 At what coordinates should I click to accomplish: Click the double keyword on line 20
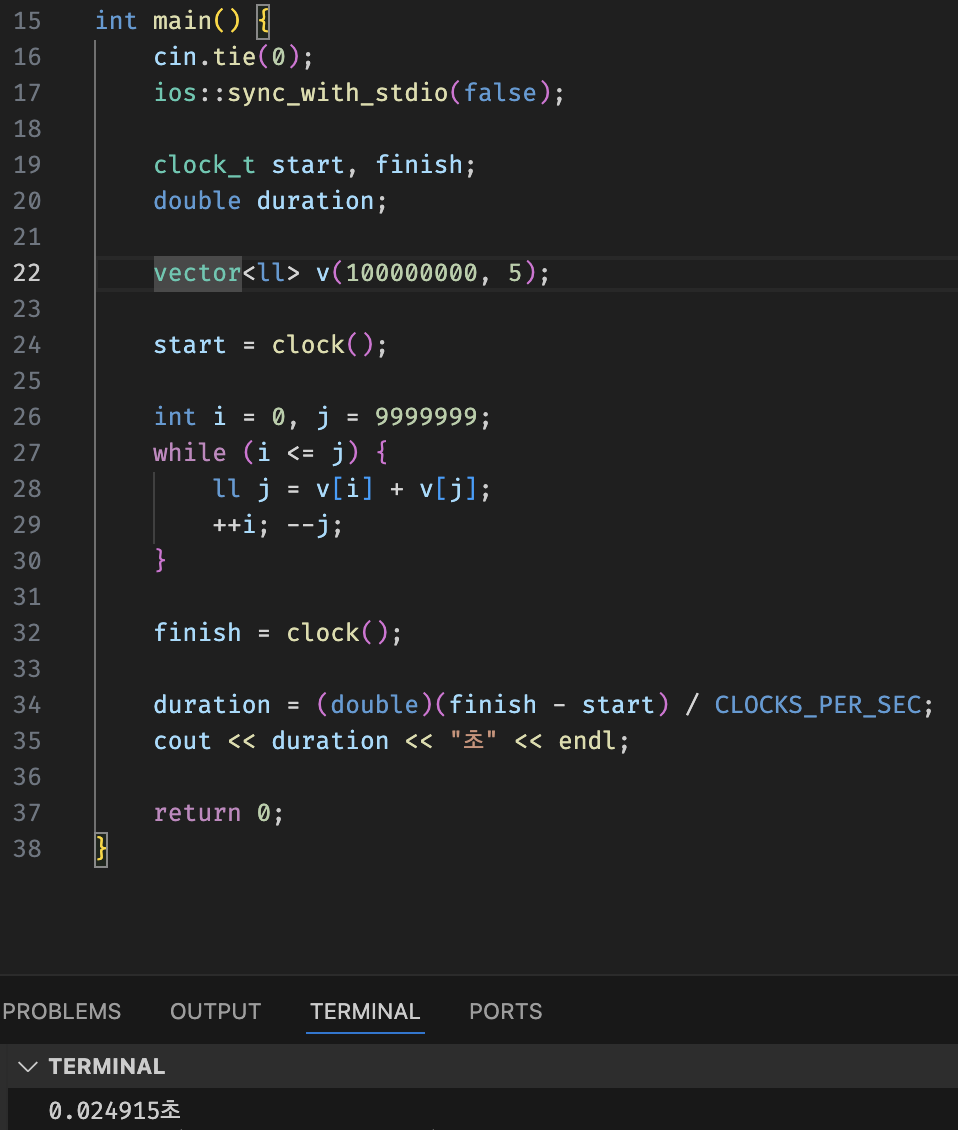coord(198,201)
